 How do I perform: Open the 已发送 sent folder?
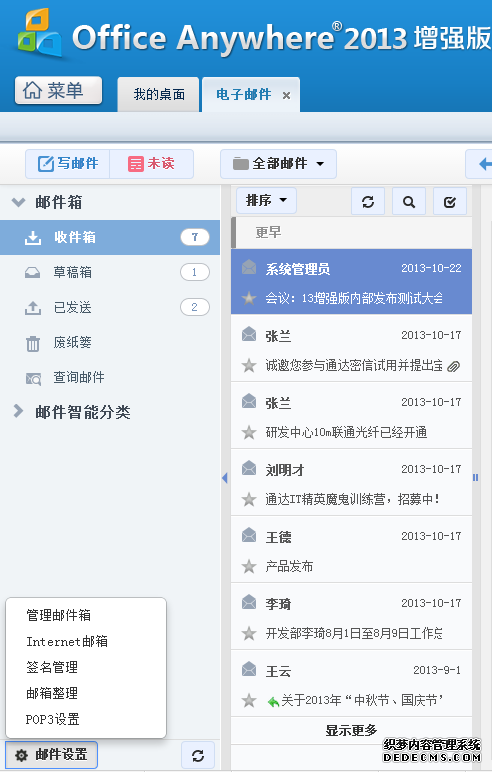click(x=110, y=307)
